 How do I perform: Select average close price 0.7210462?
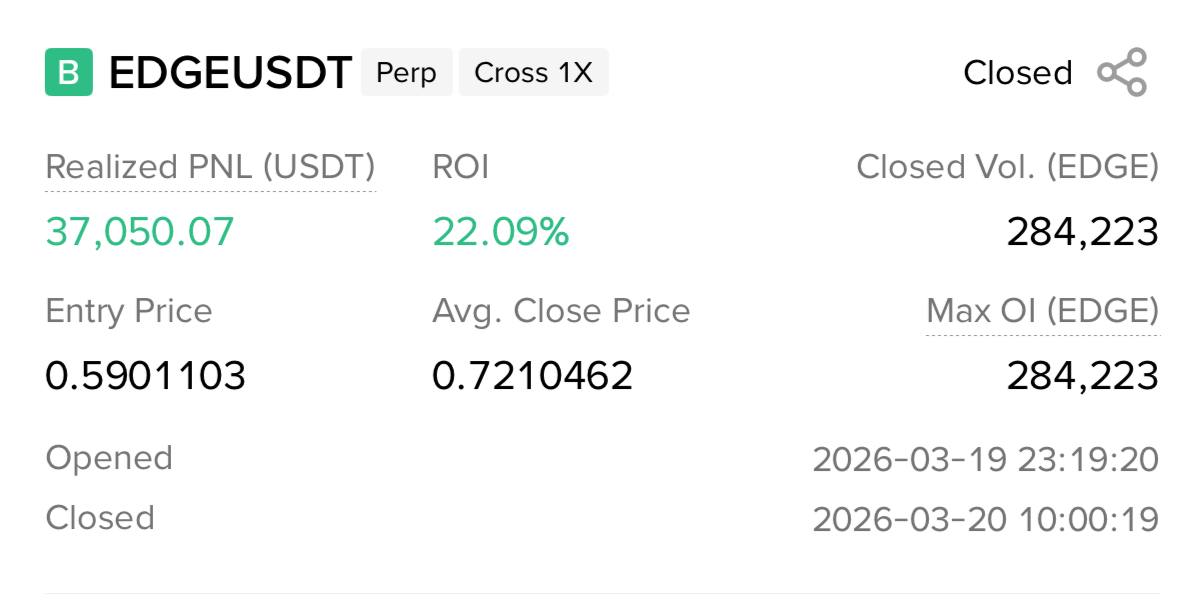[x=532, y=376]
